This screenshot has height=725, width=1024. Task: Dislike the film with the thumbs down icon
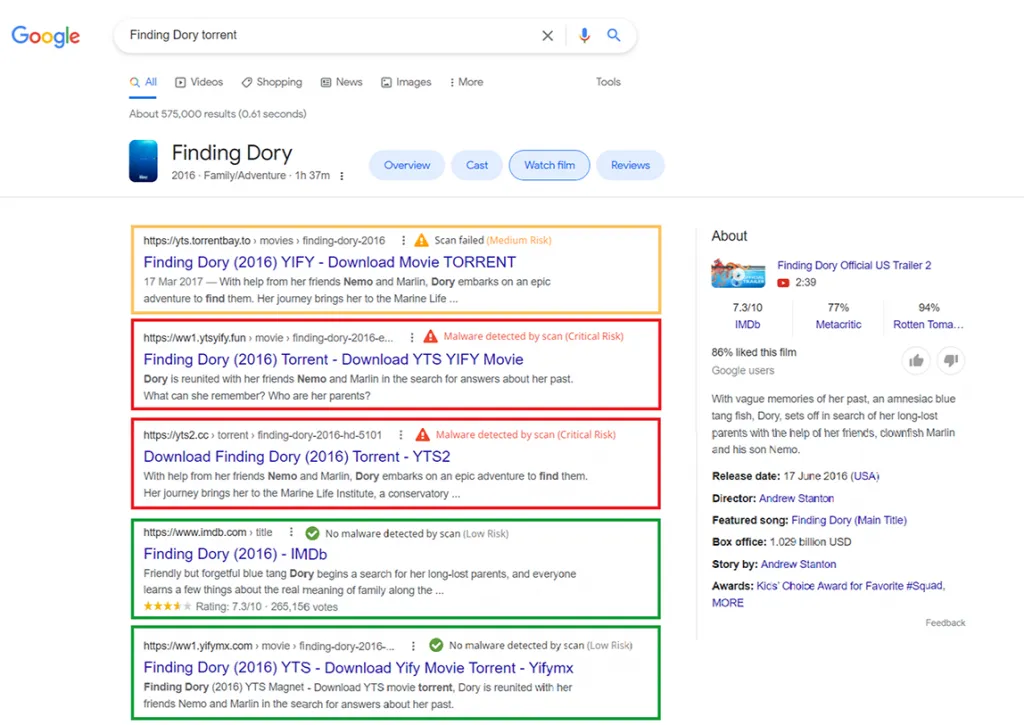point(951,361)
